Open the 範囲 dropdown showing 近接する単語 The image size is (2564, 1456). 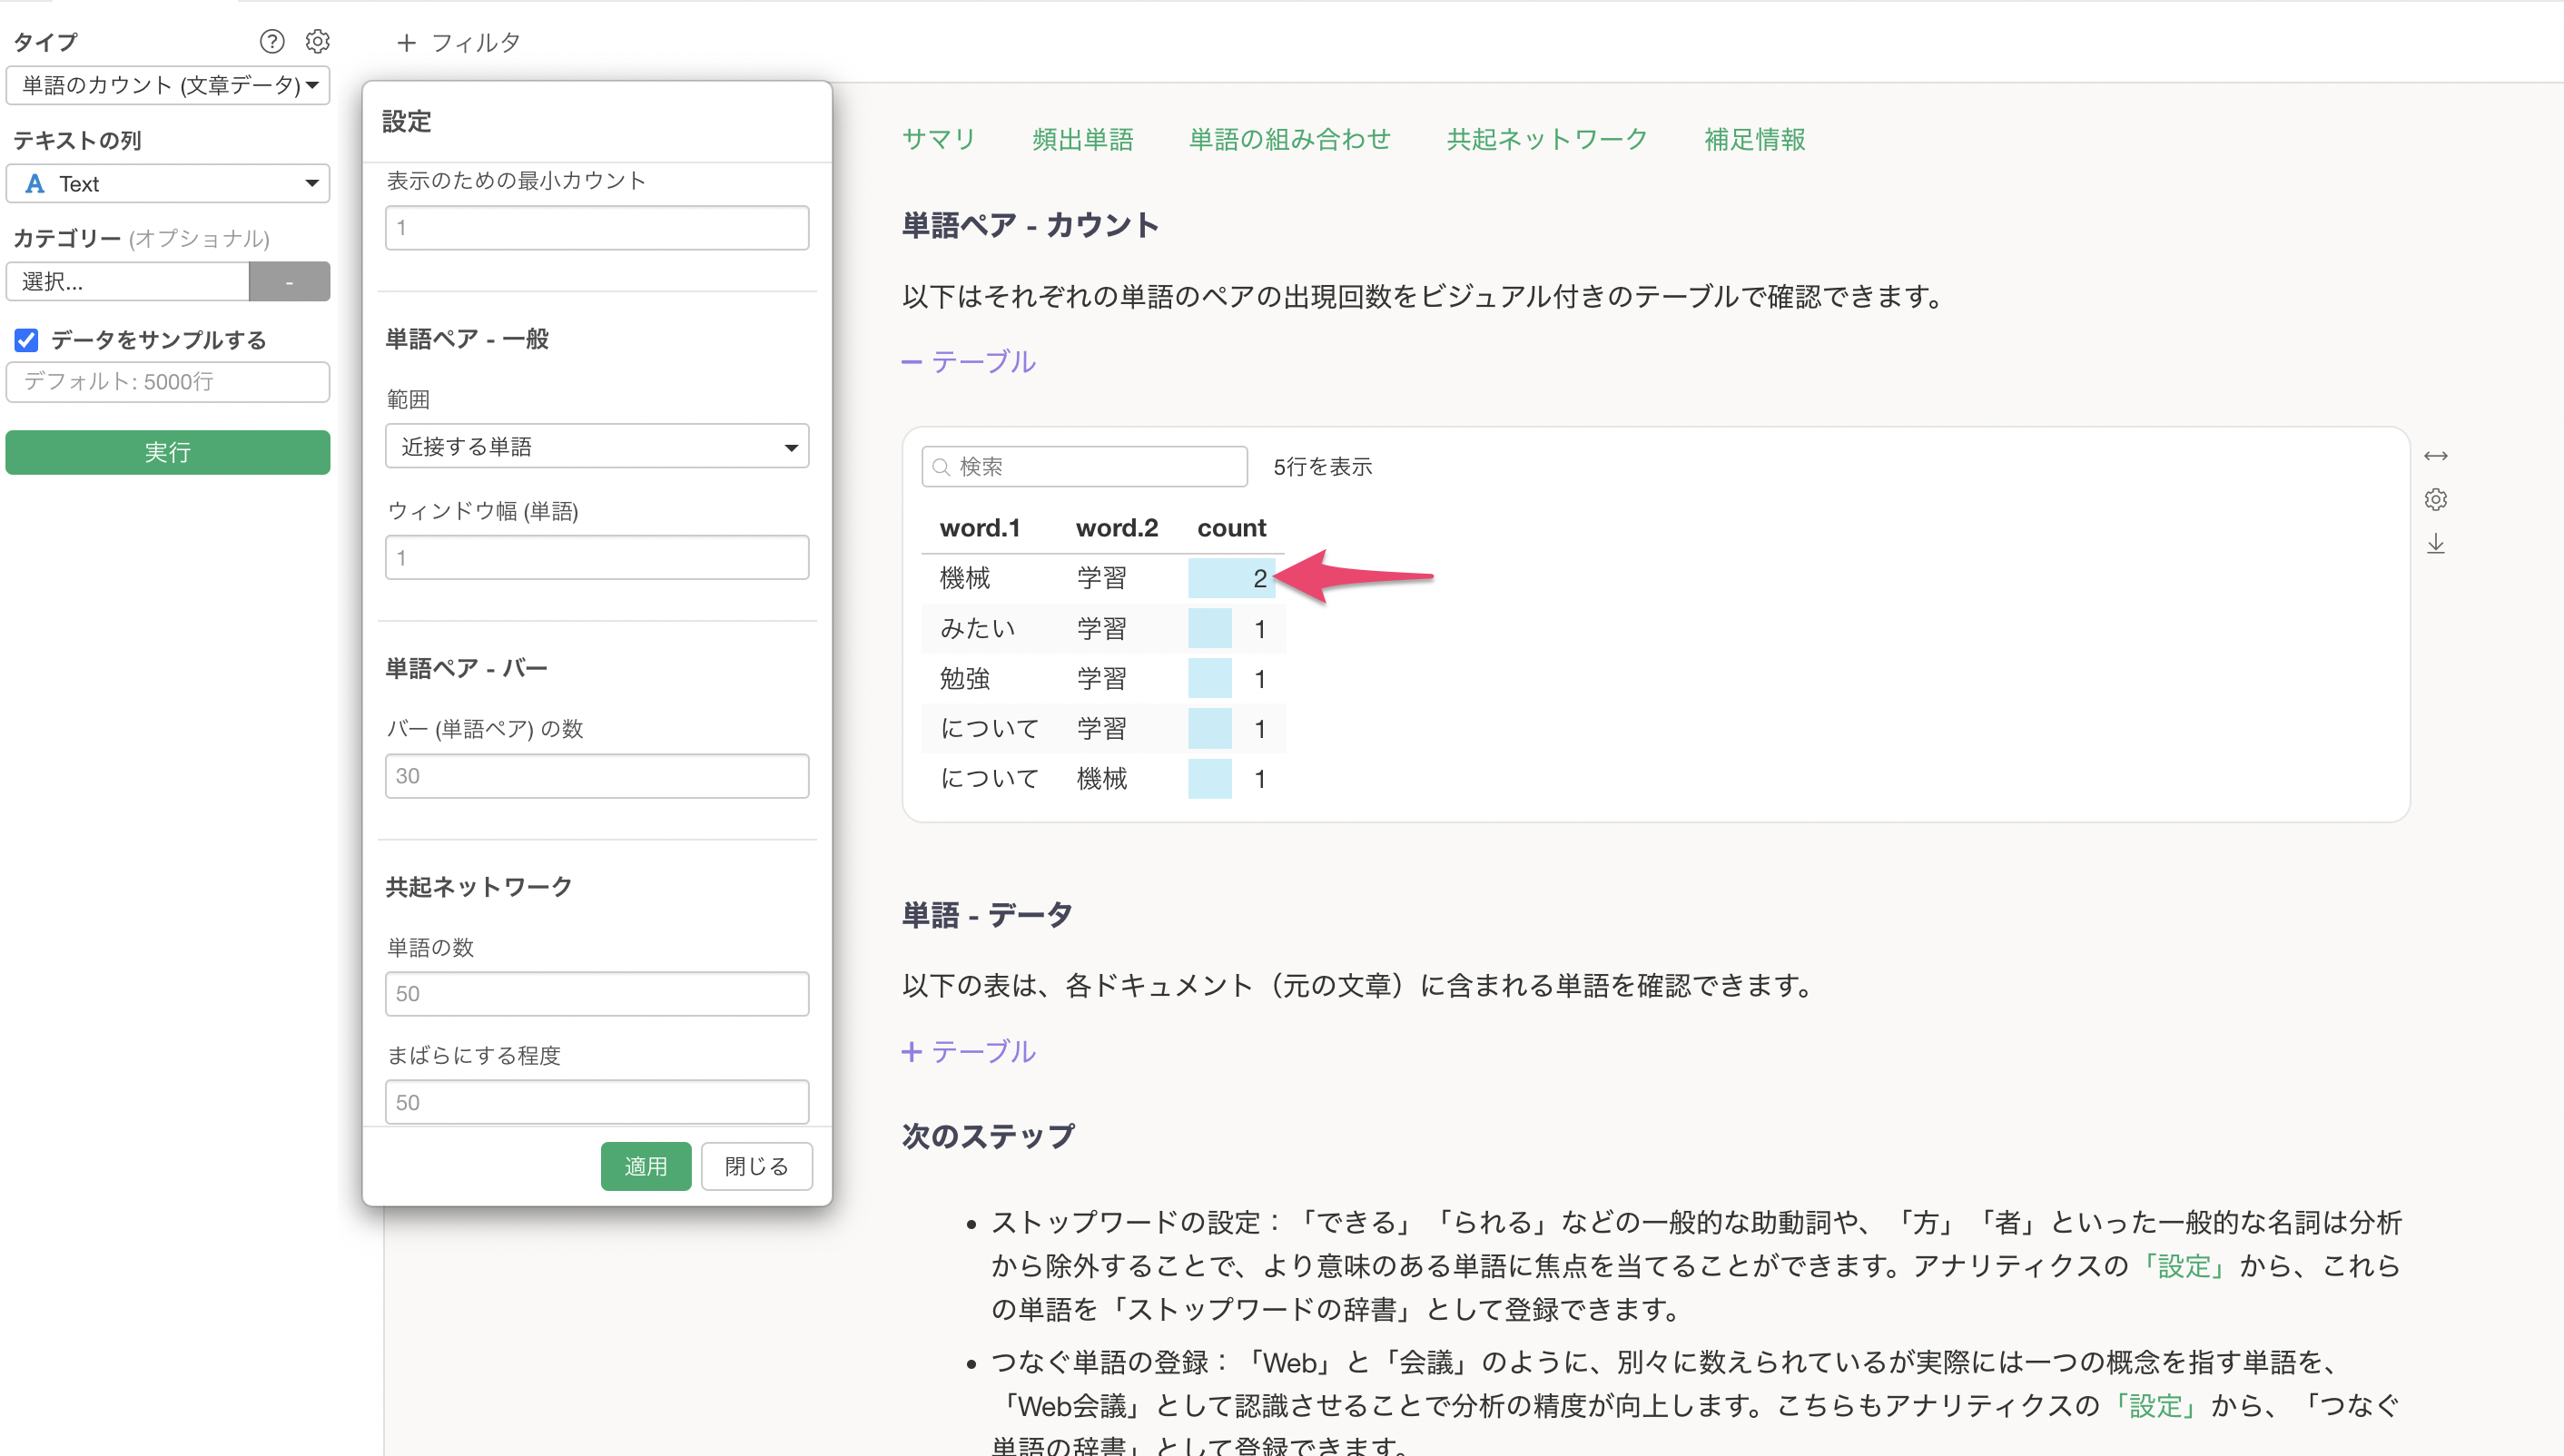[x=596, y=446]
